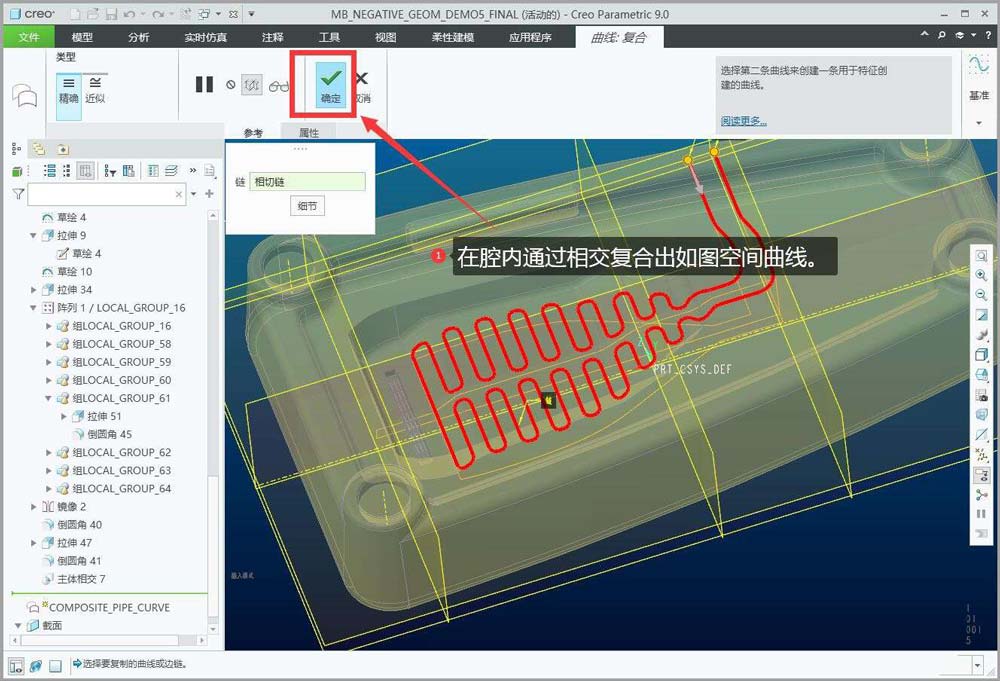Click the refit zoom icon
1000x681 pixels.
tap(982, 256)
